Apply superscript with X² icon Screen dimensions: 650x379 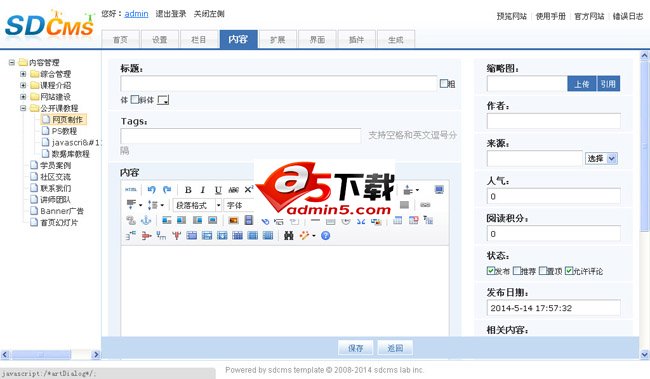pos(248,190)
